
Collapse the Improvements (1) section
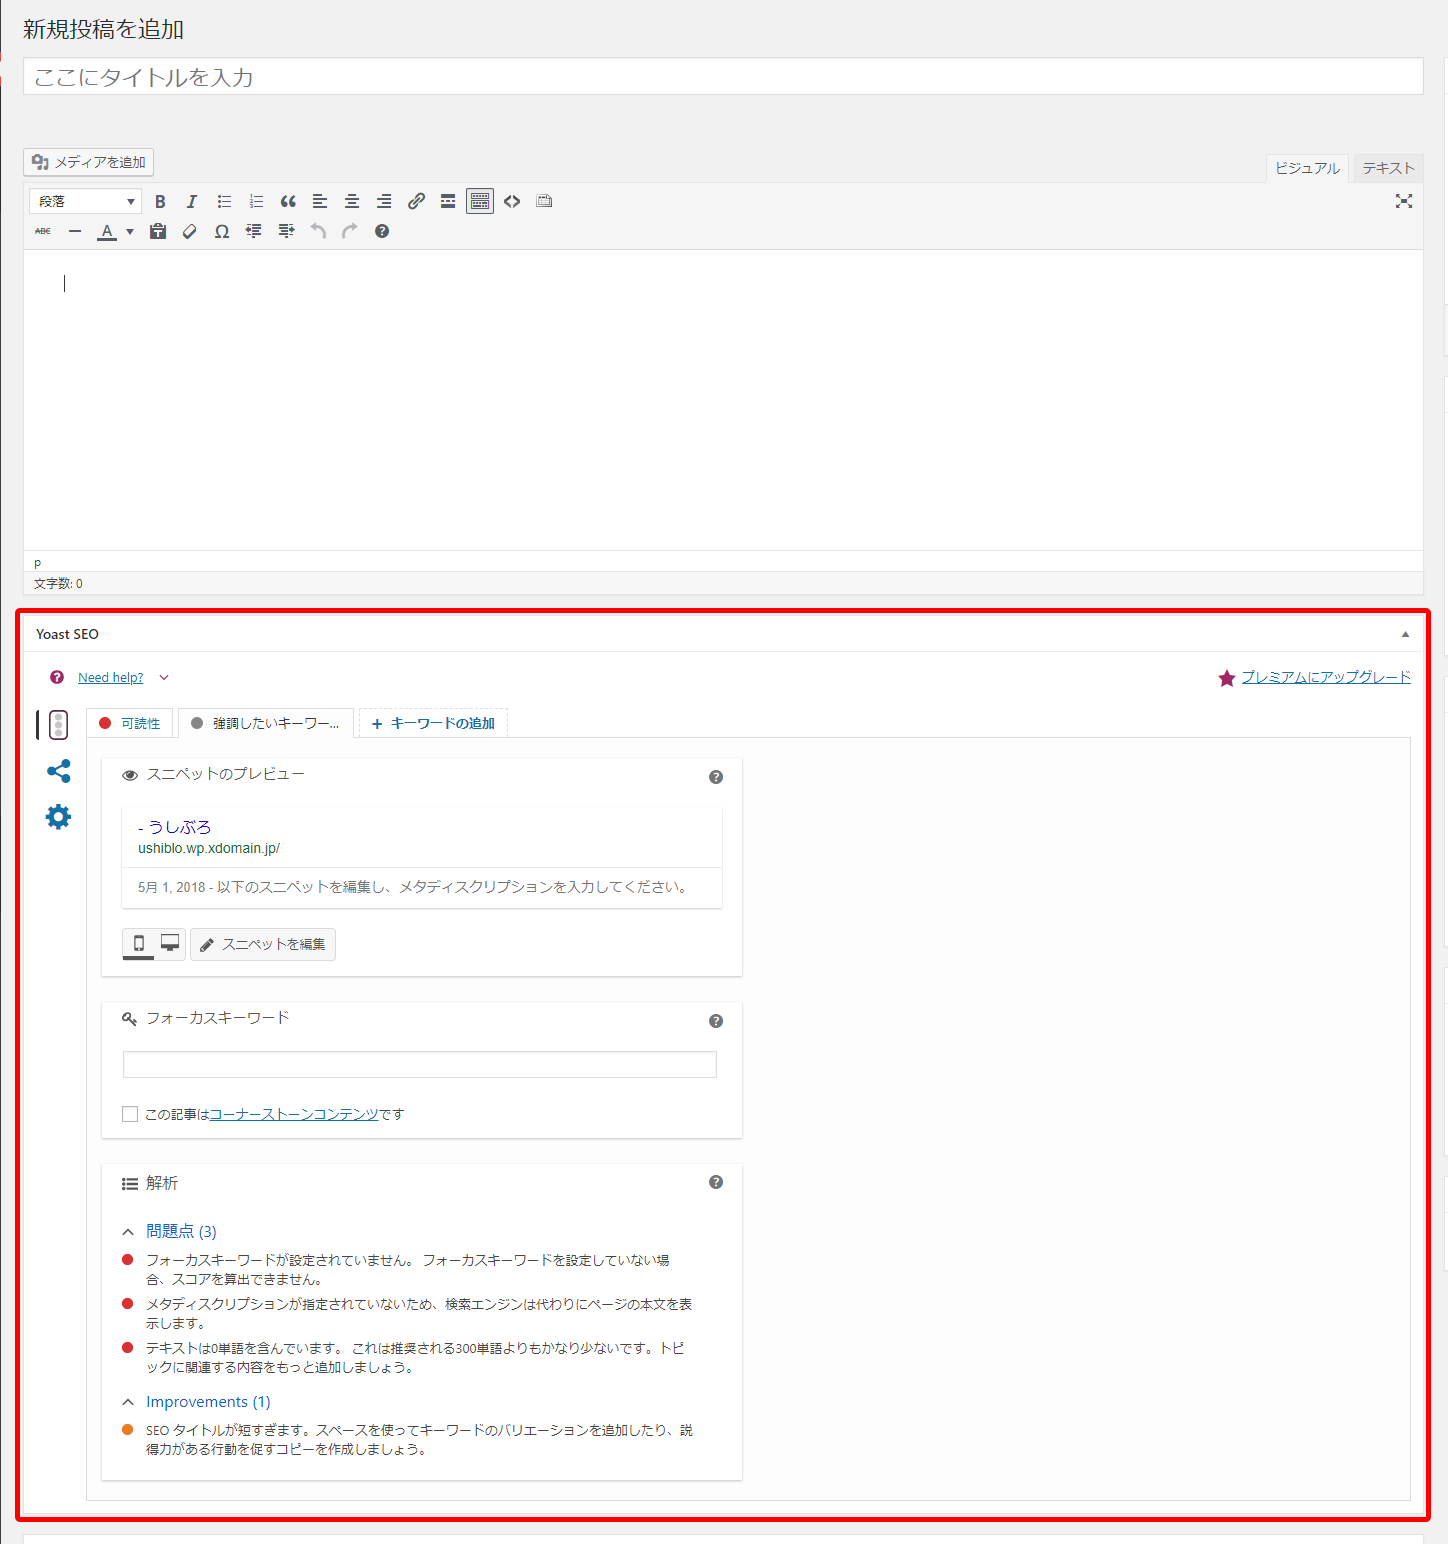(x=208, y=1402)
